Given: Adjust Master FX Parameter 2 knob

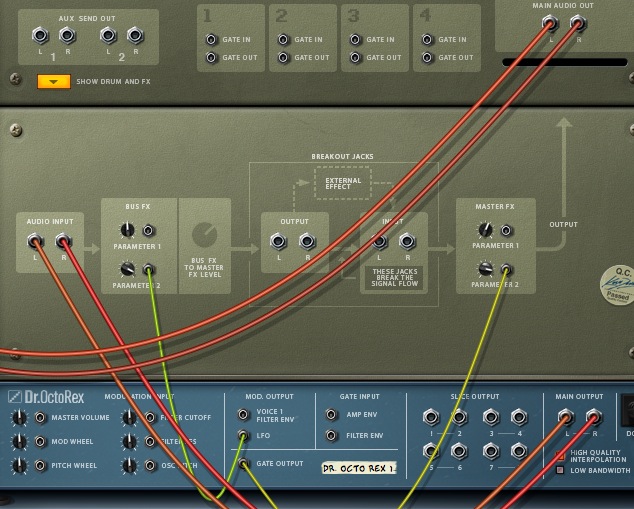Looking at the screenshot, I should tap(485, 268).
